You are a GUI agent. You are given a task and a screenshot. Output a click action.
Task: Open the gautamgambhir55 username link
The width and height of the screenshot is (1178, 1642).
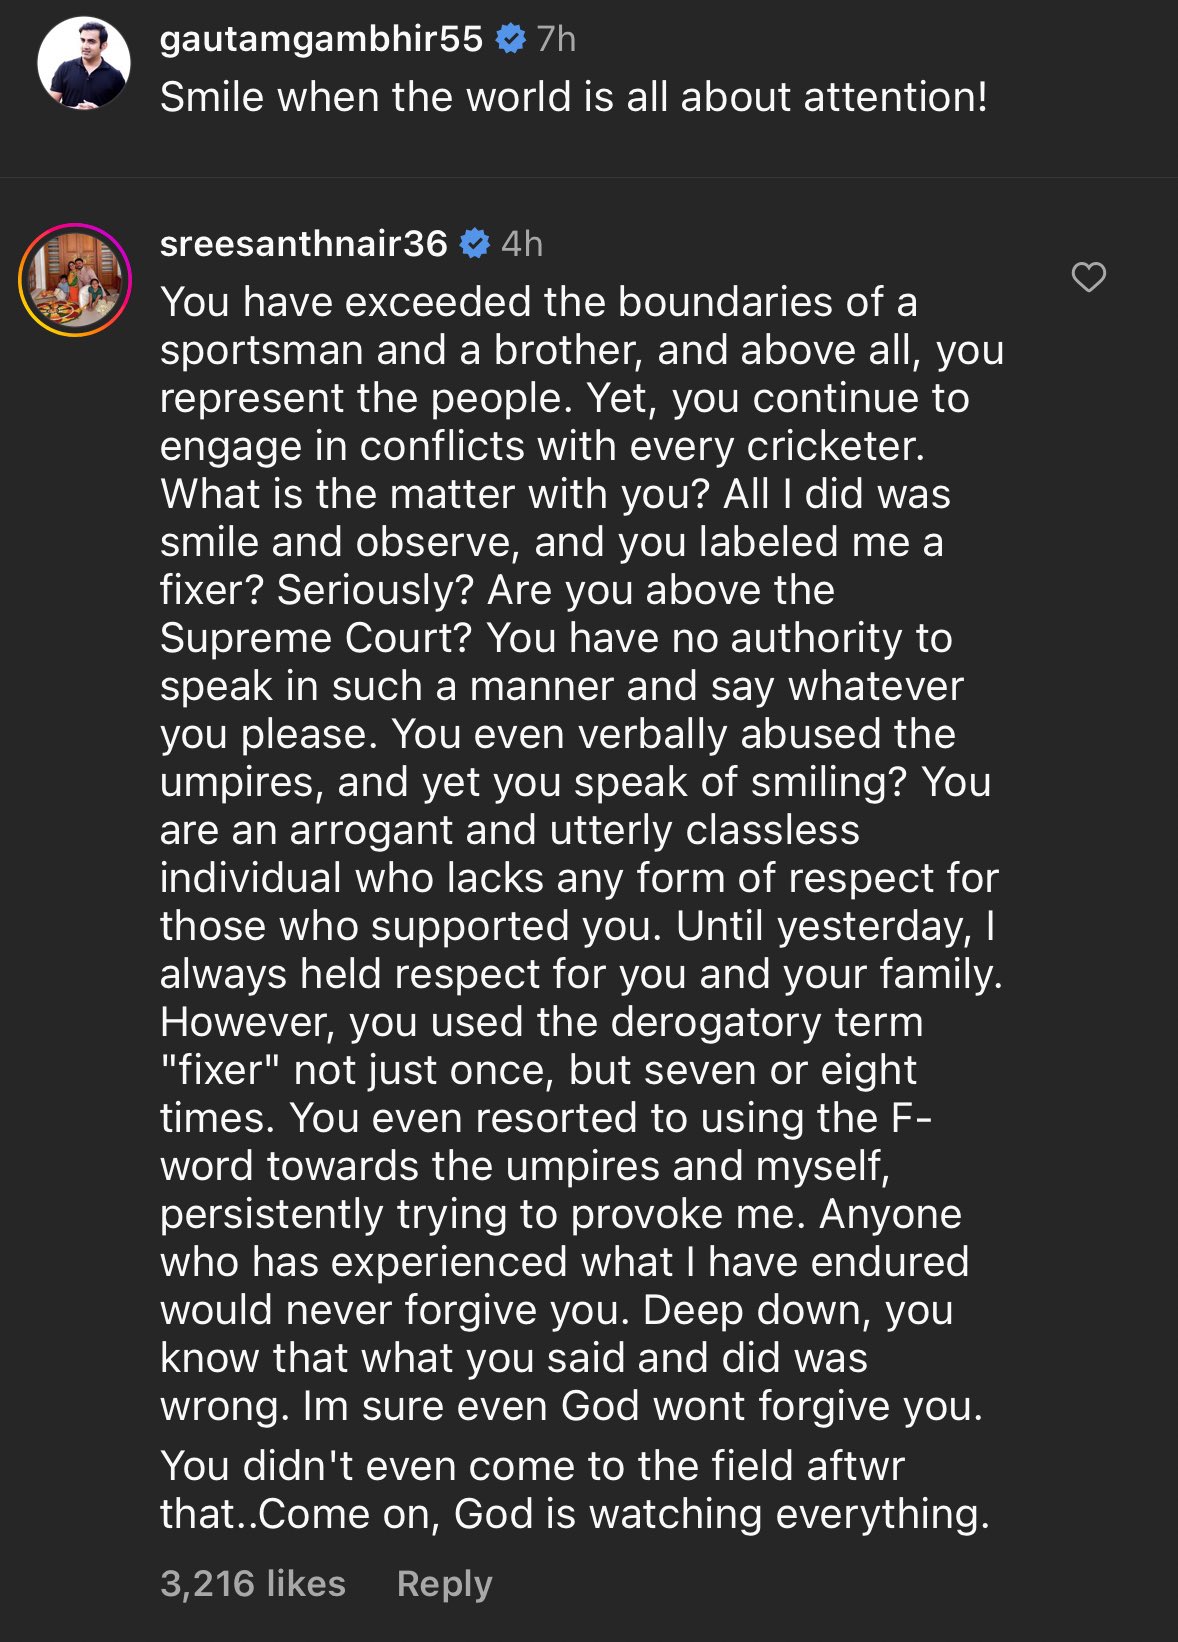[x=321, y=39]
